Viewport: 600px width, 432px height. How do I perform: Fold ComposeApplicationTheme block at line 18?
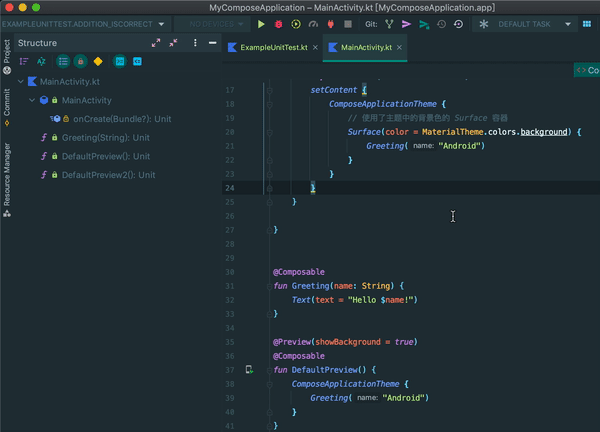click(x=269, y=104)
